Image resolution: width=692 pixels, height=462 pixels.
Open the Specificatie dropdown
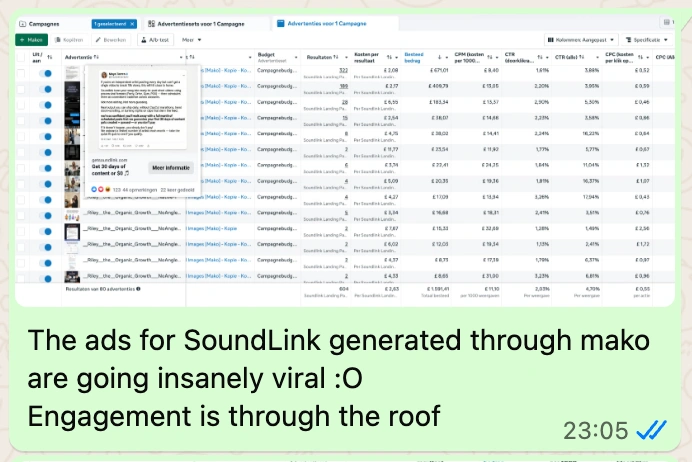pyautogui.click(x=647, y=40)
